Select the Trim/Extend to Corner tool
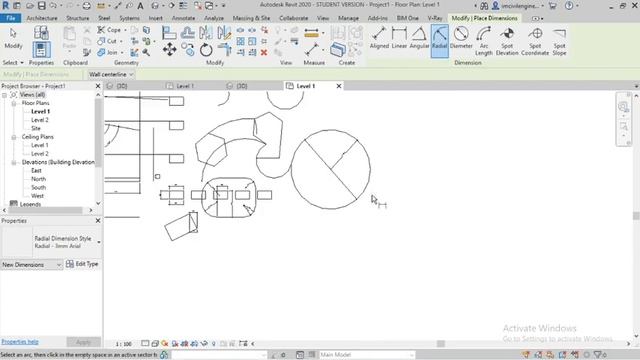The width and height of the screenshot is (640, 360). pyautogui.click(x=224, y=50)
